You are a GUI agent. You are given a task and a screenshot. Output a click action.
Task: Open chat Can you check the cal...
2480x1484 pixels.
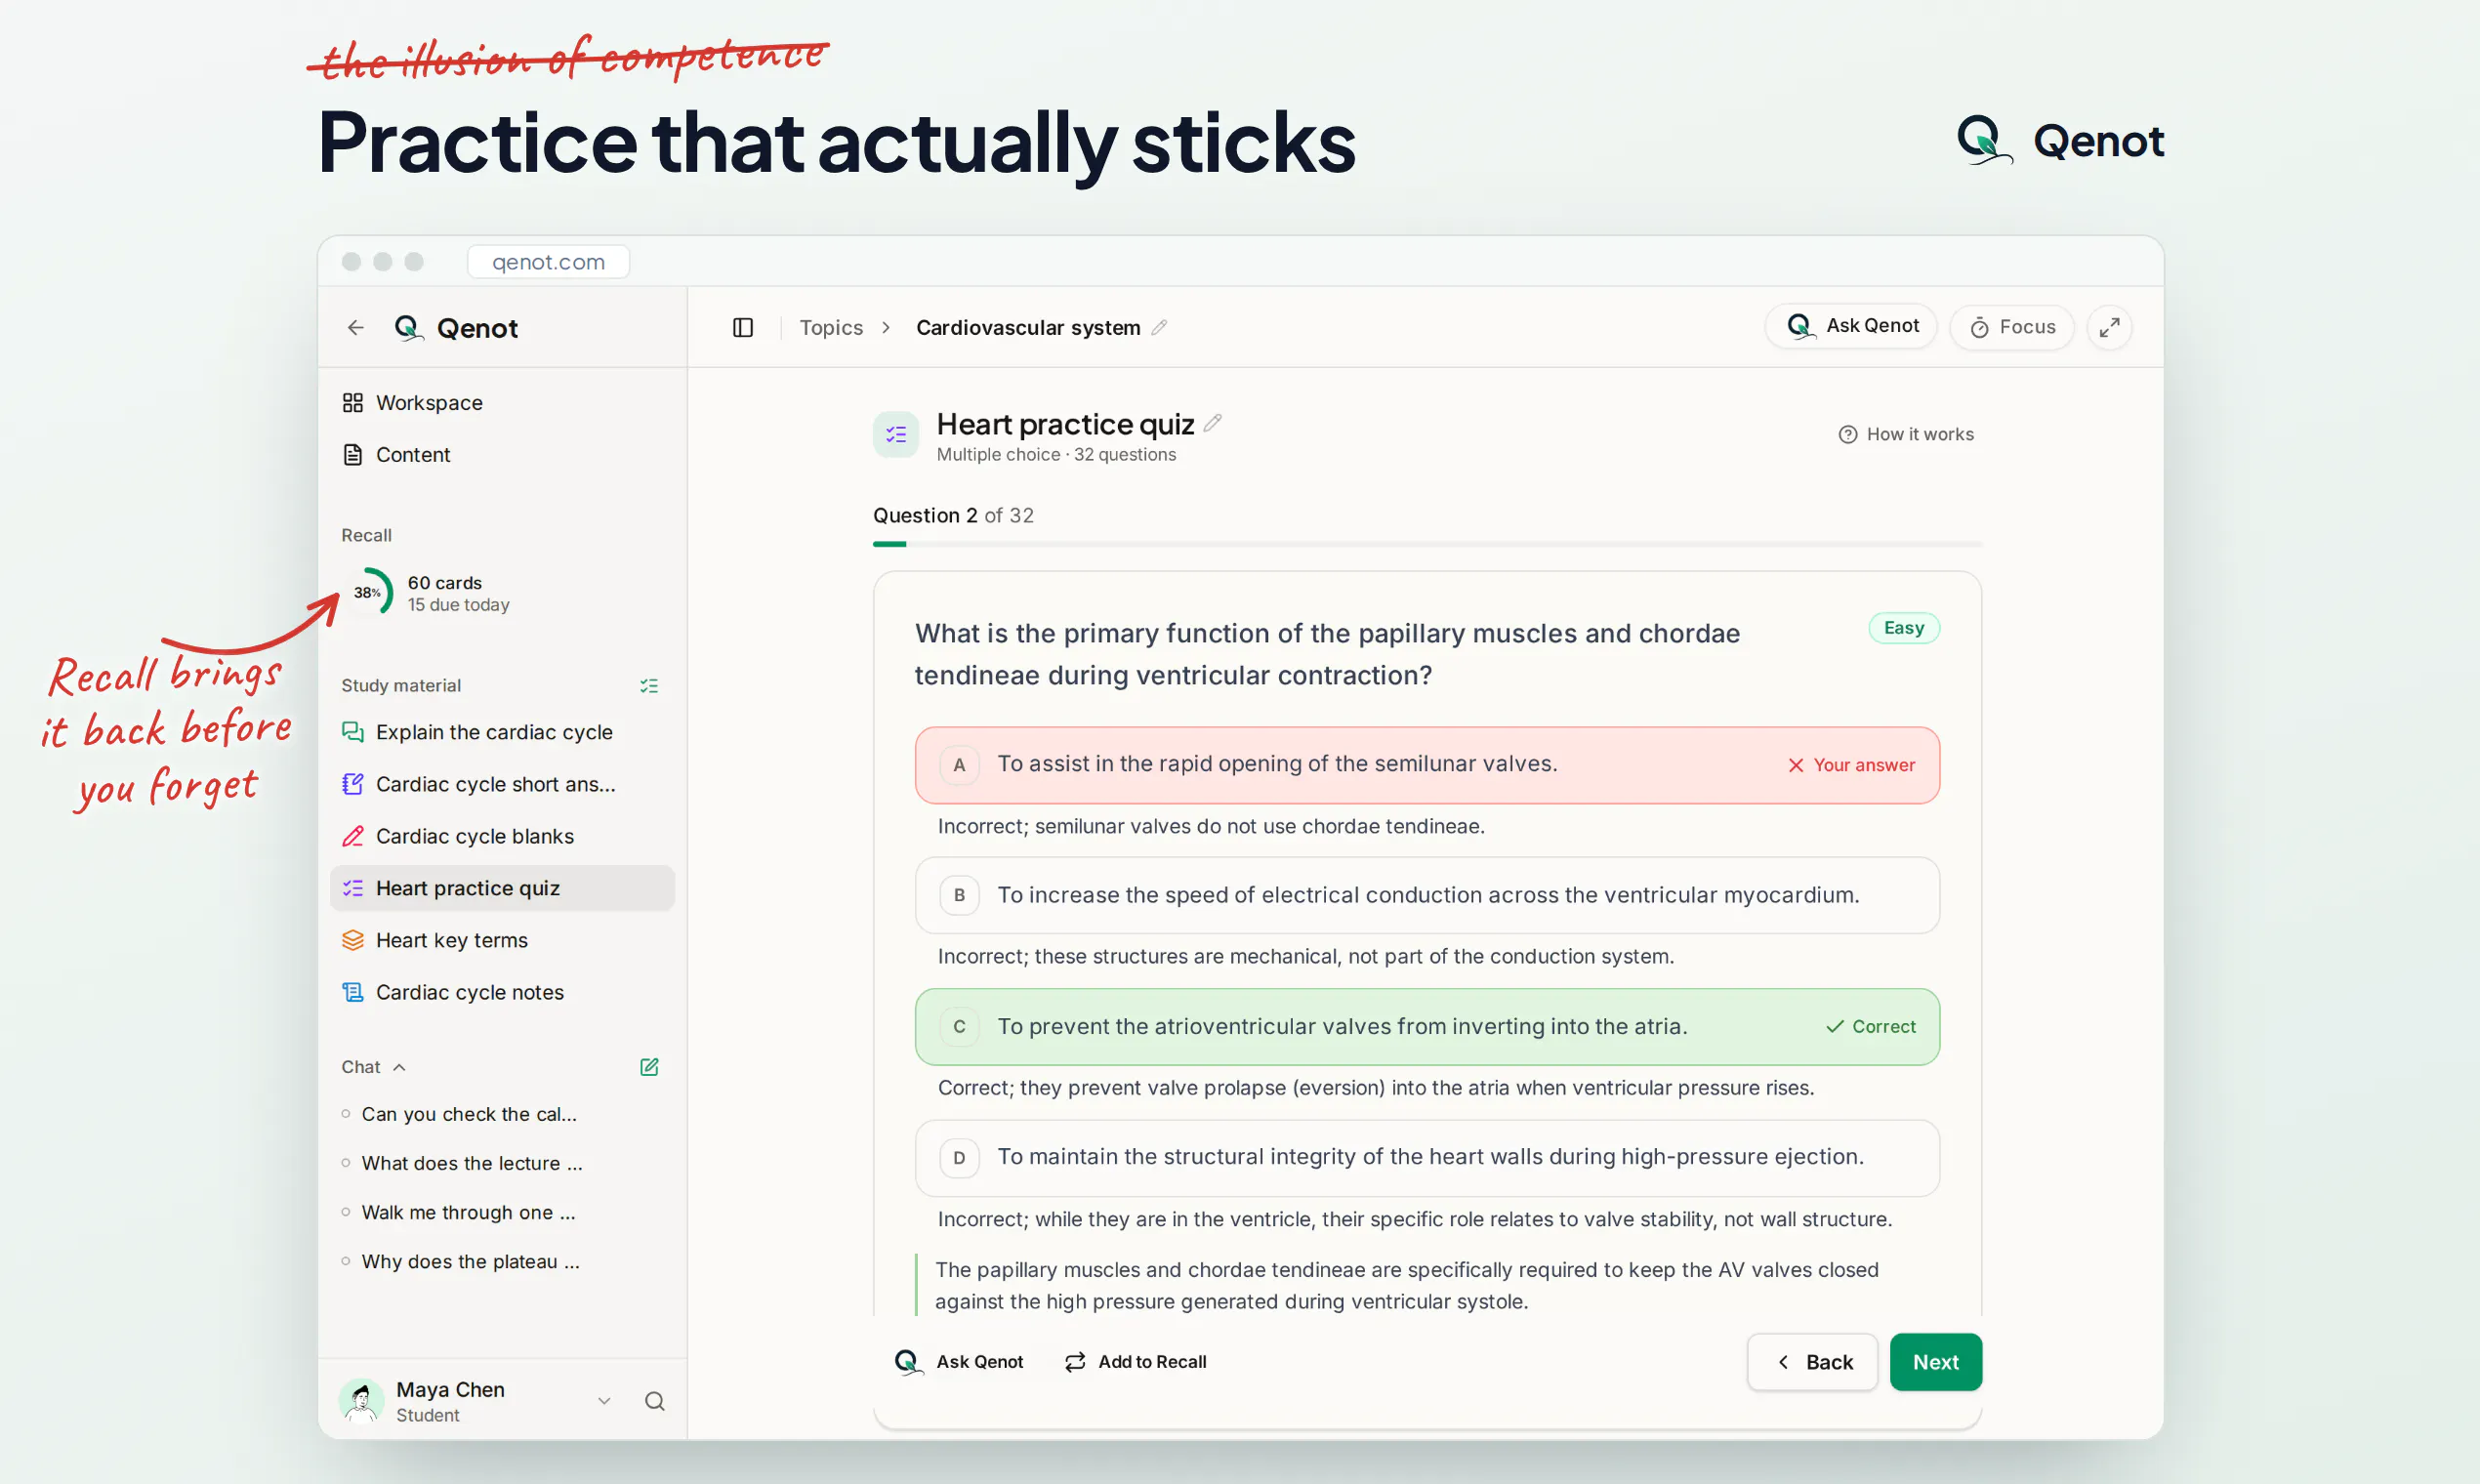(x=469, y=1114)
